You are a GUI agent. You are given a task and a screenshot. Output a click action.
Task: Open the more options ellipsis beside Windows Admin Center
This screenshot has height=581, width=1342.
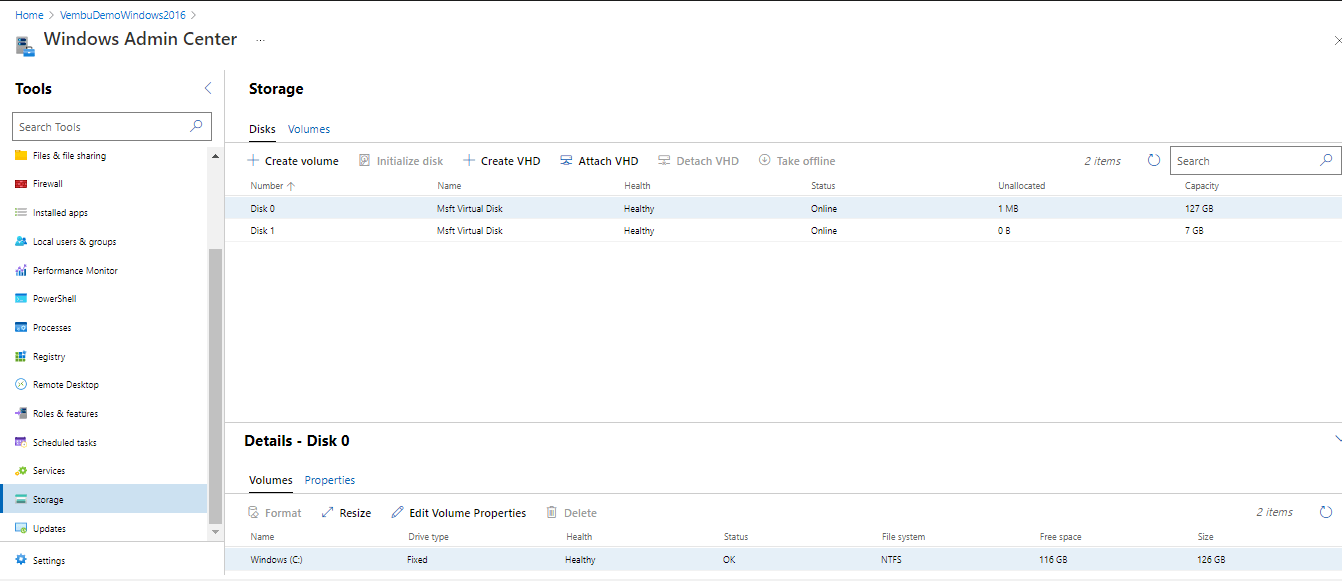point(261,41)
